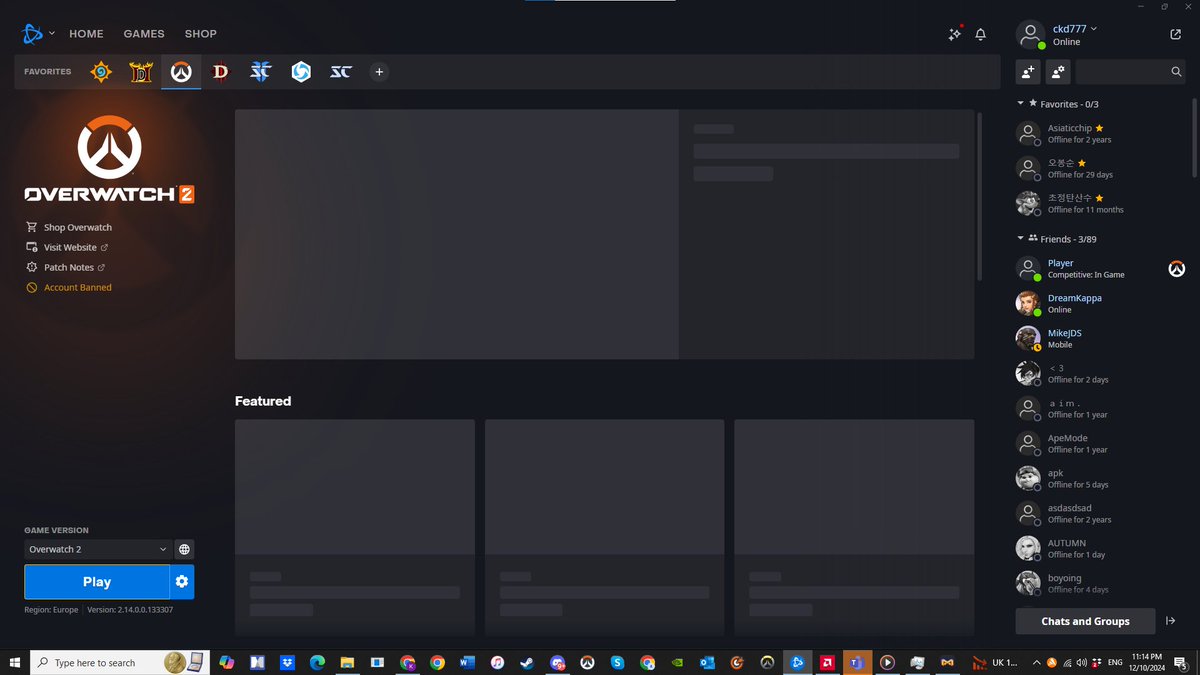Select the Overwatch favorites tab icon

click(x=181, y=72)
